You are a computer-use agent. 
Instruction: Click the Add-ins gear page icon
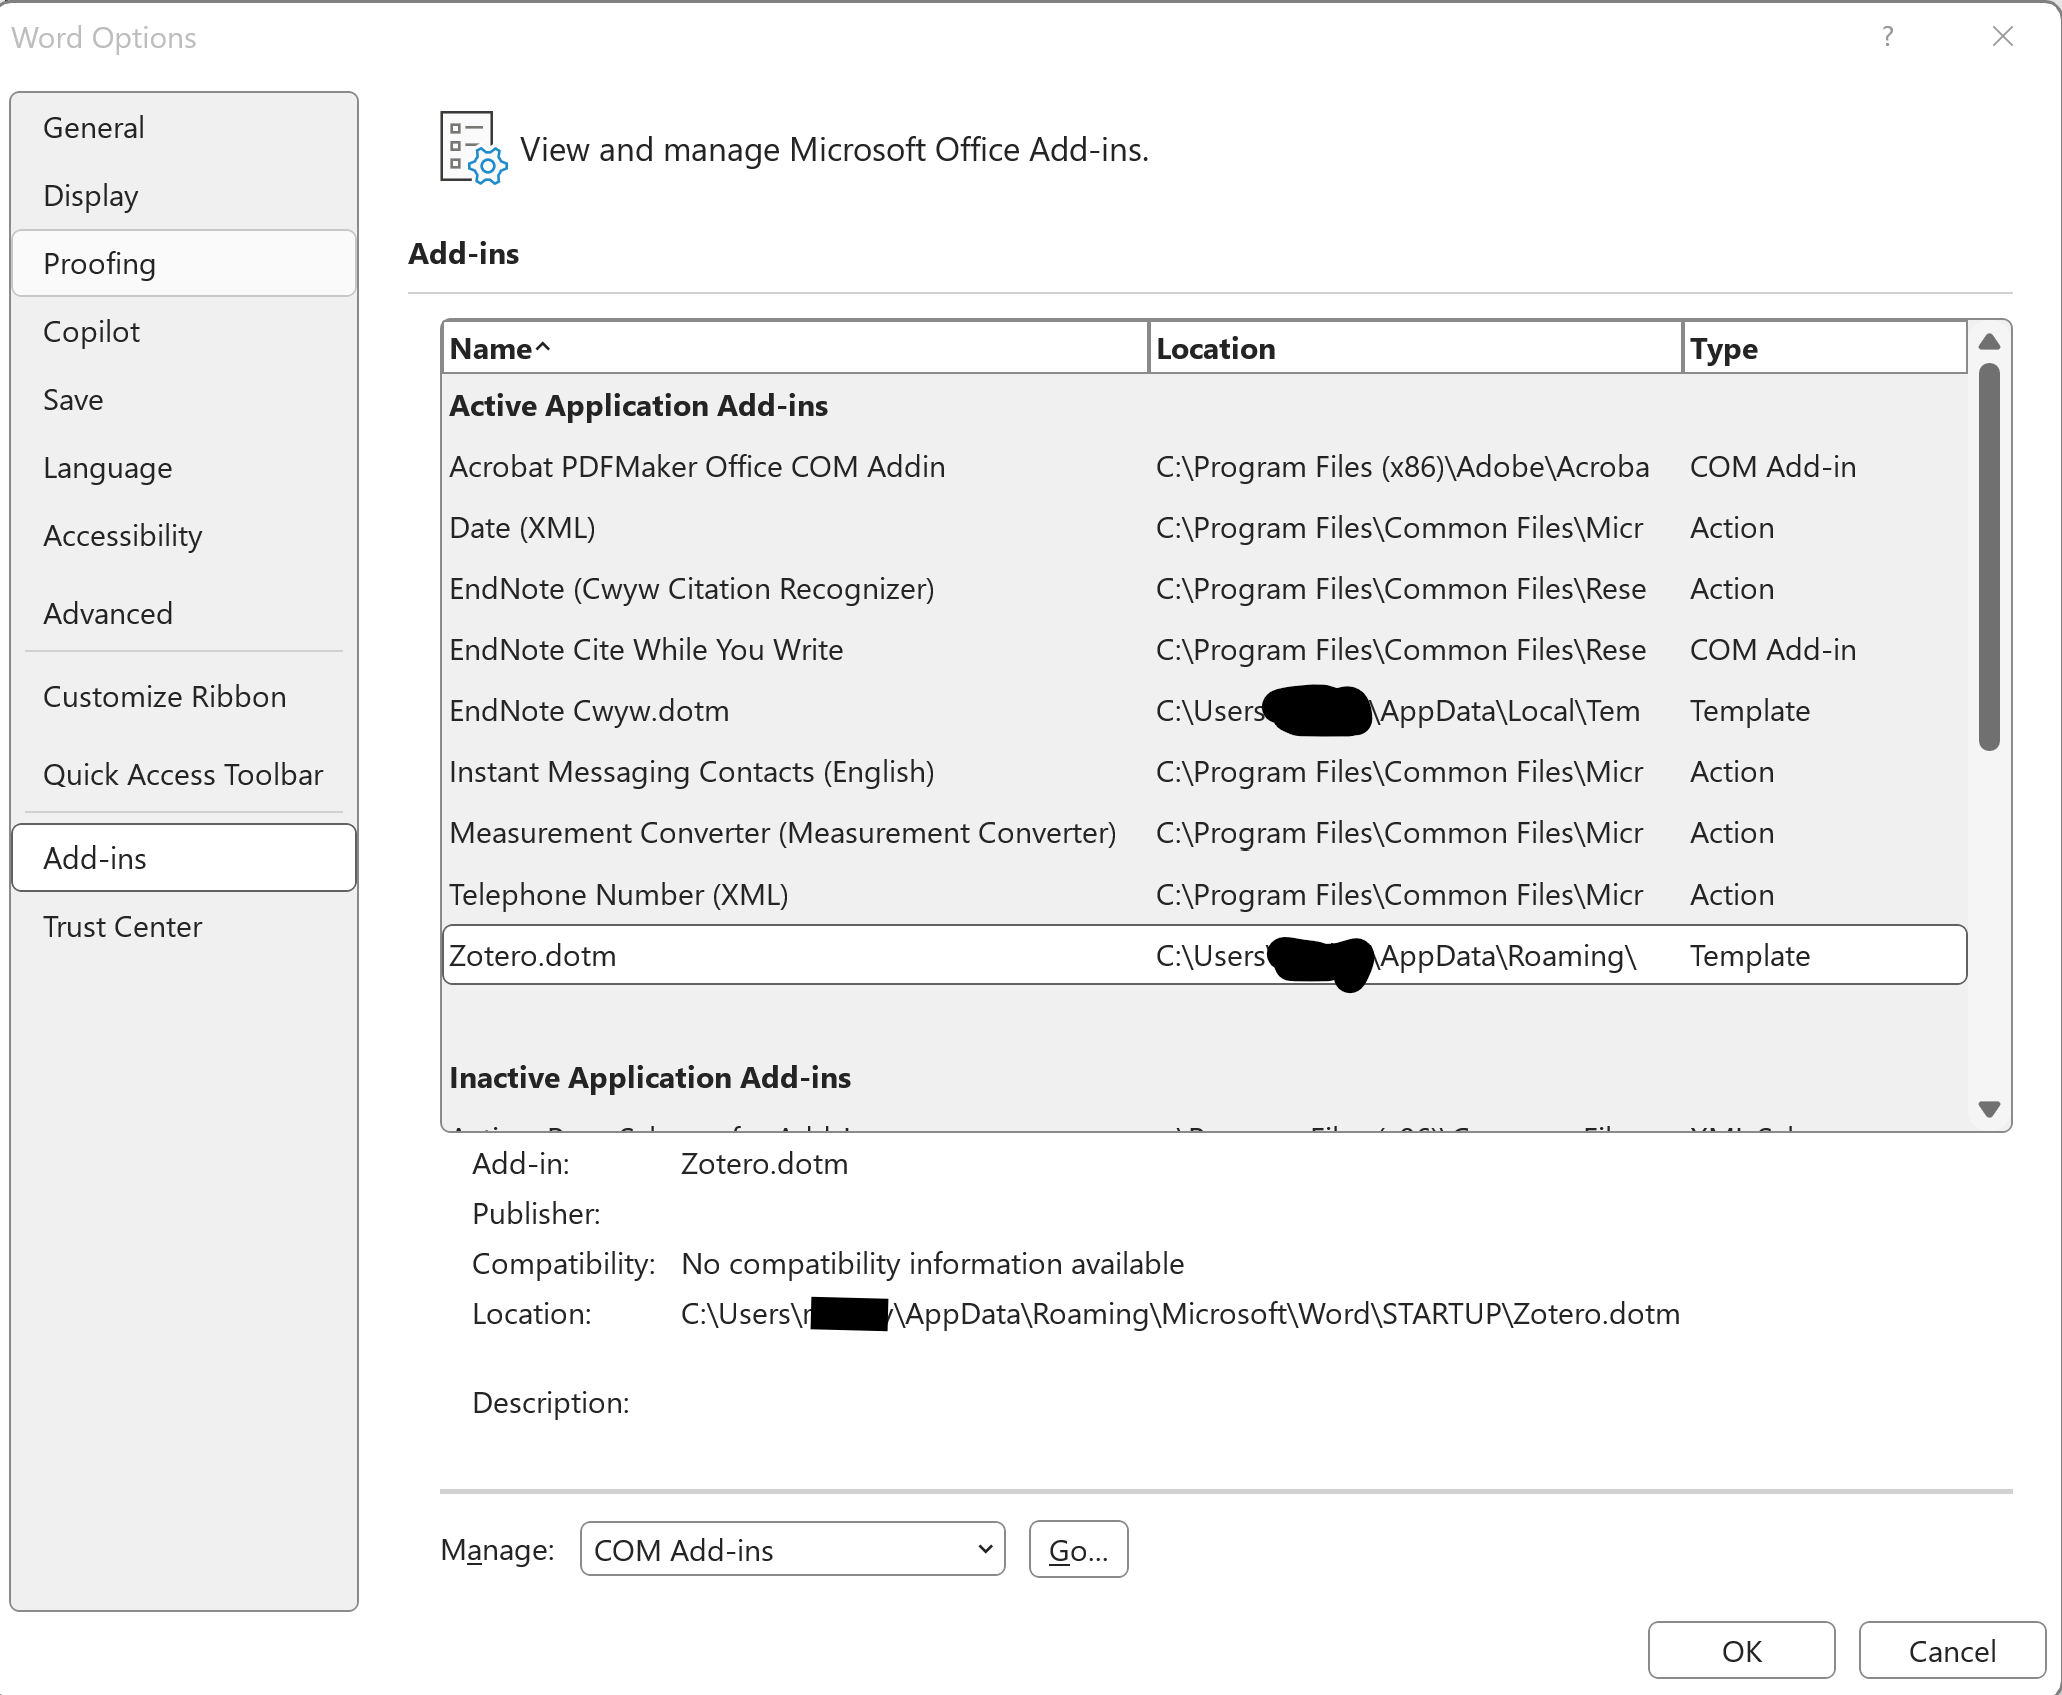[x=473, y=148]
